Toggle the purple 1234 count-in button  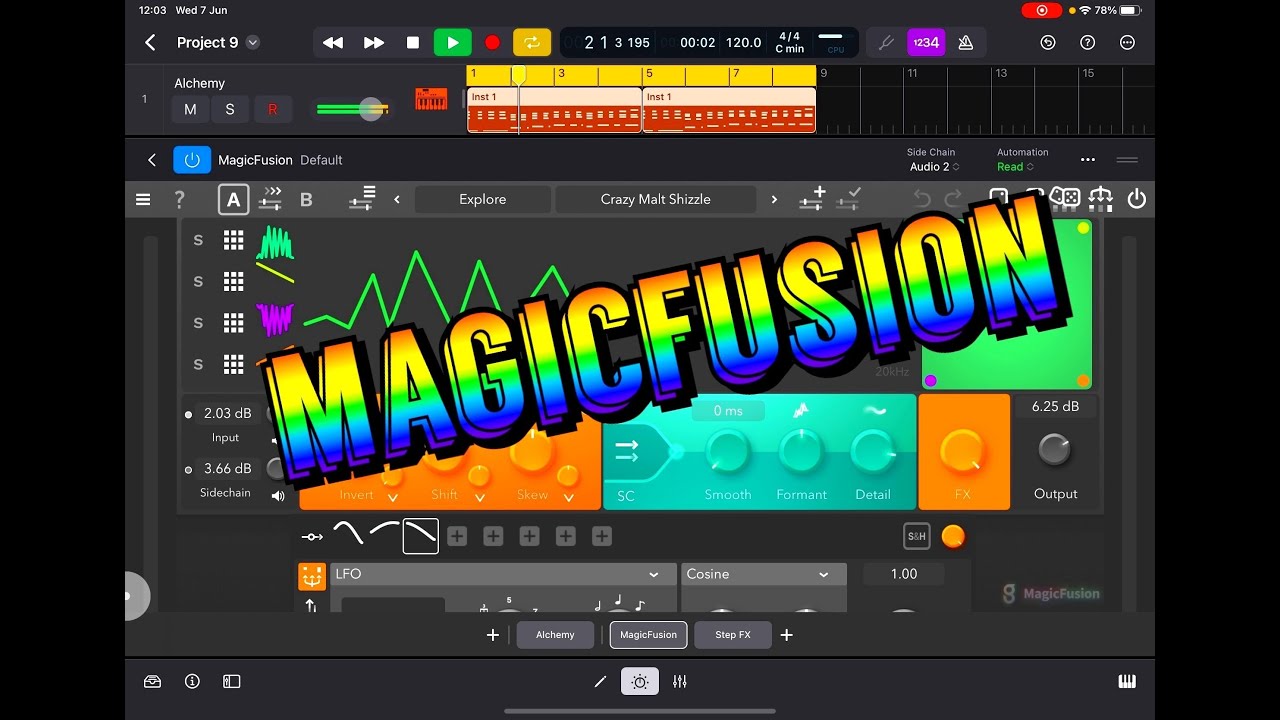coord(926,42)
